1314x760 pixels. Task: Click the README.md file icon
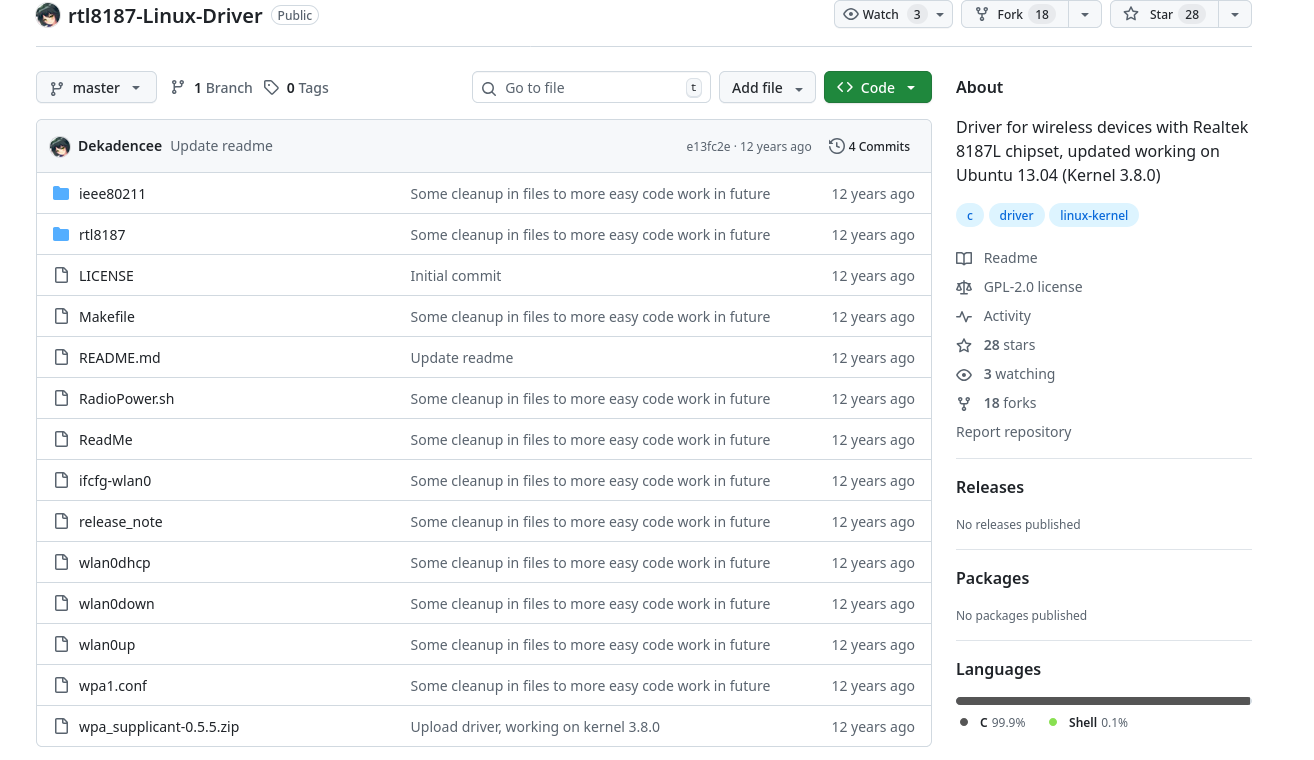pos(61,358)
